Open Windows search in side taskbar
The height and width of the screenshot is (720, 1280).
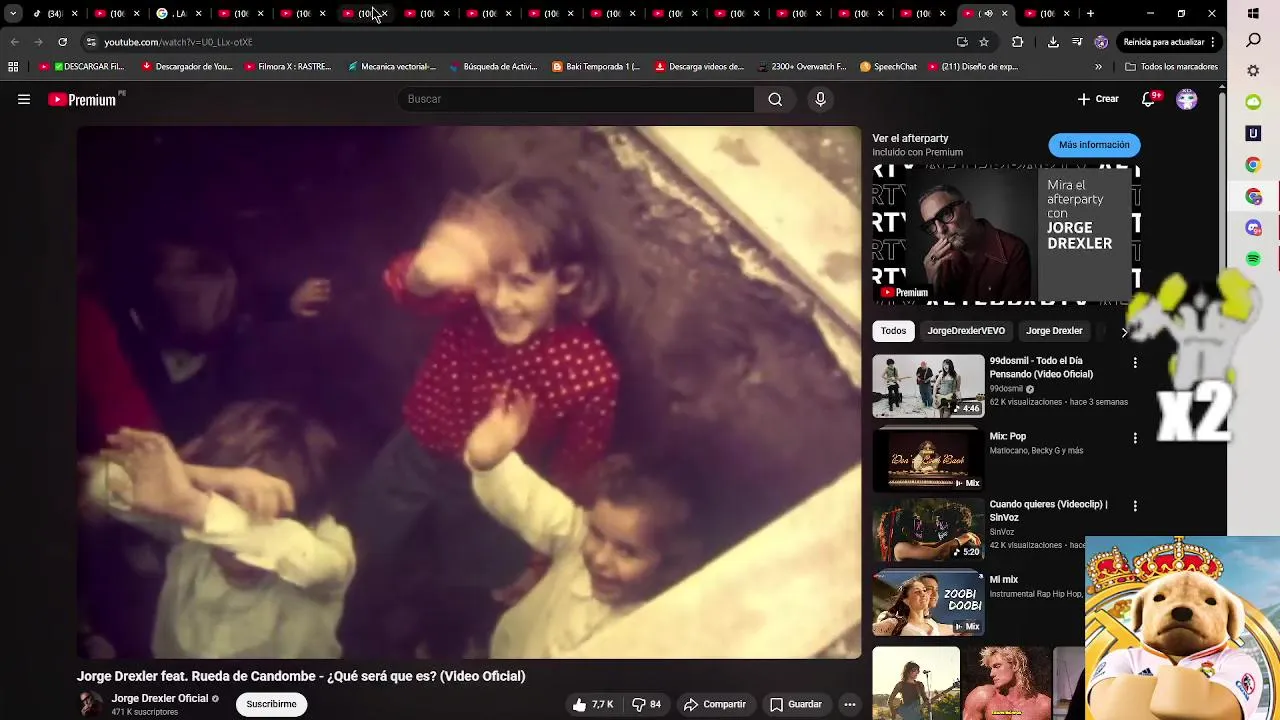click(x=1253, y=41)
